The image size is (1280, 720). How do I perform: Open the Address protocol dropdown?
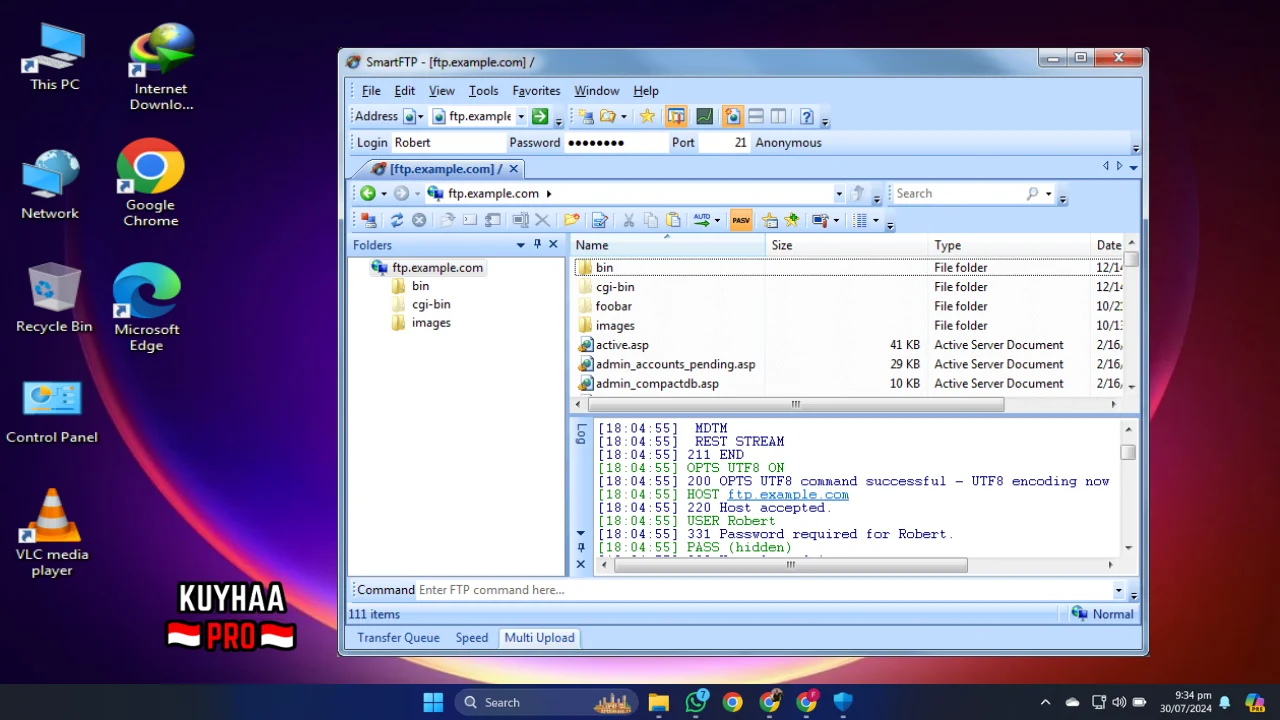click(420, 117)
